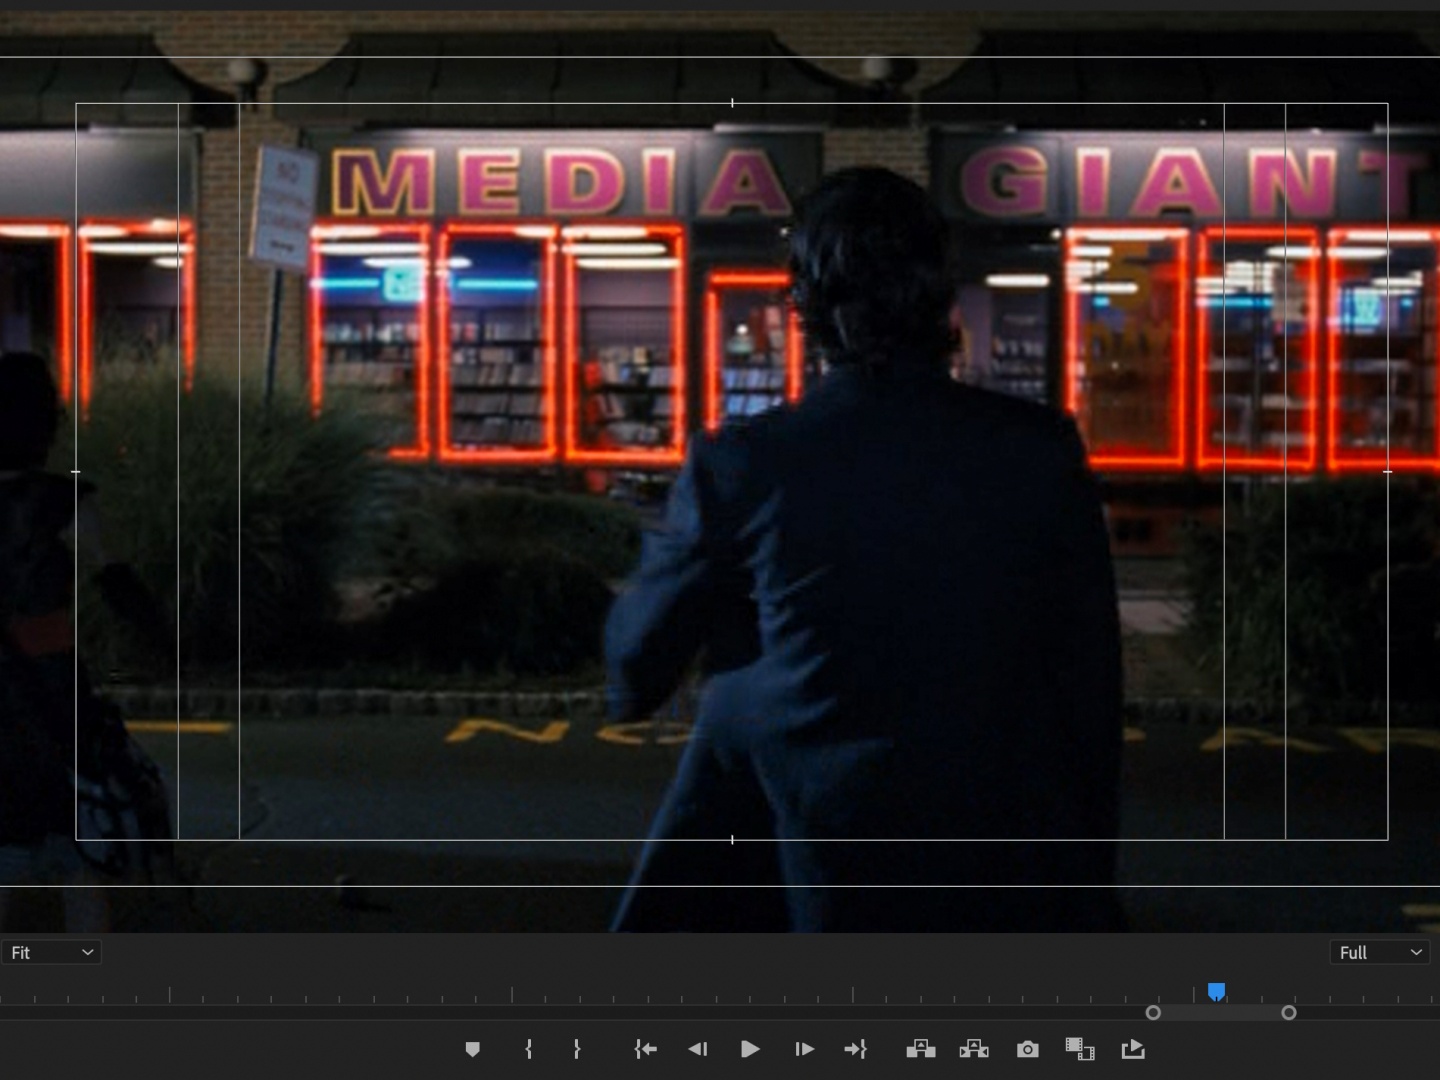Step forward one frame
Image resolution: width=1440 pixels, height=1080 pixels.
pos(804,1049)
